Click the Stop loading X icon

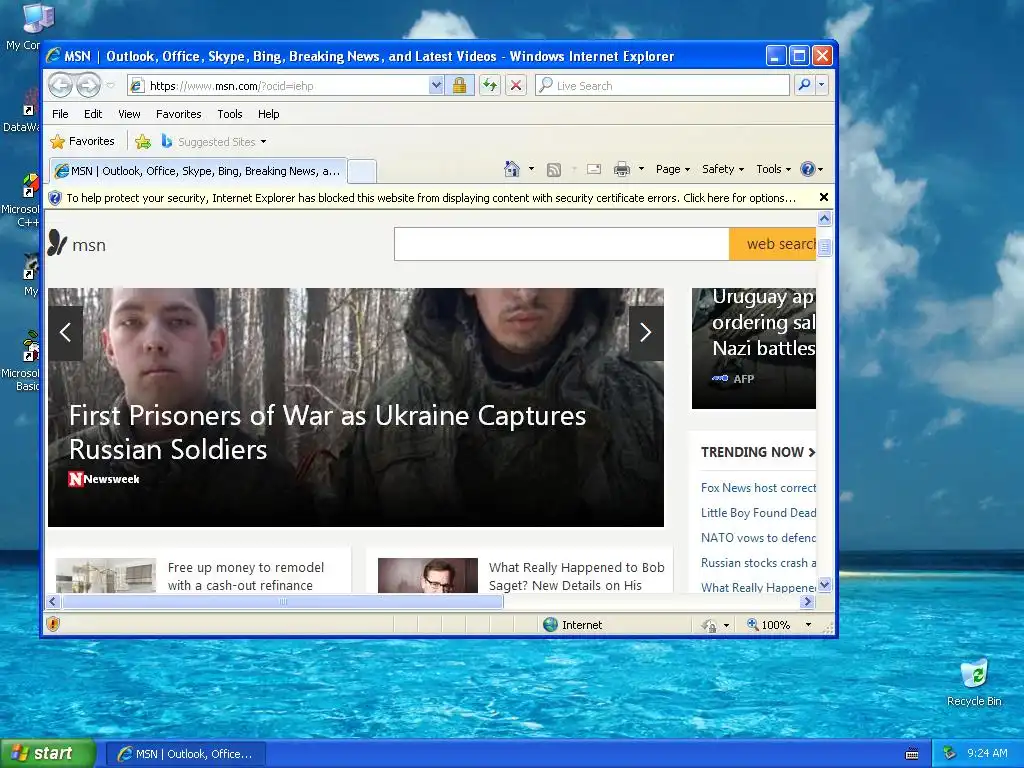(516, 86)
